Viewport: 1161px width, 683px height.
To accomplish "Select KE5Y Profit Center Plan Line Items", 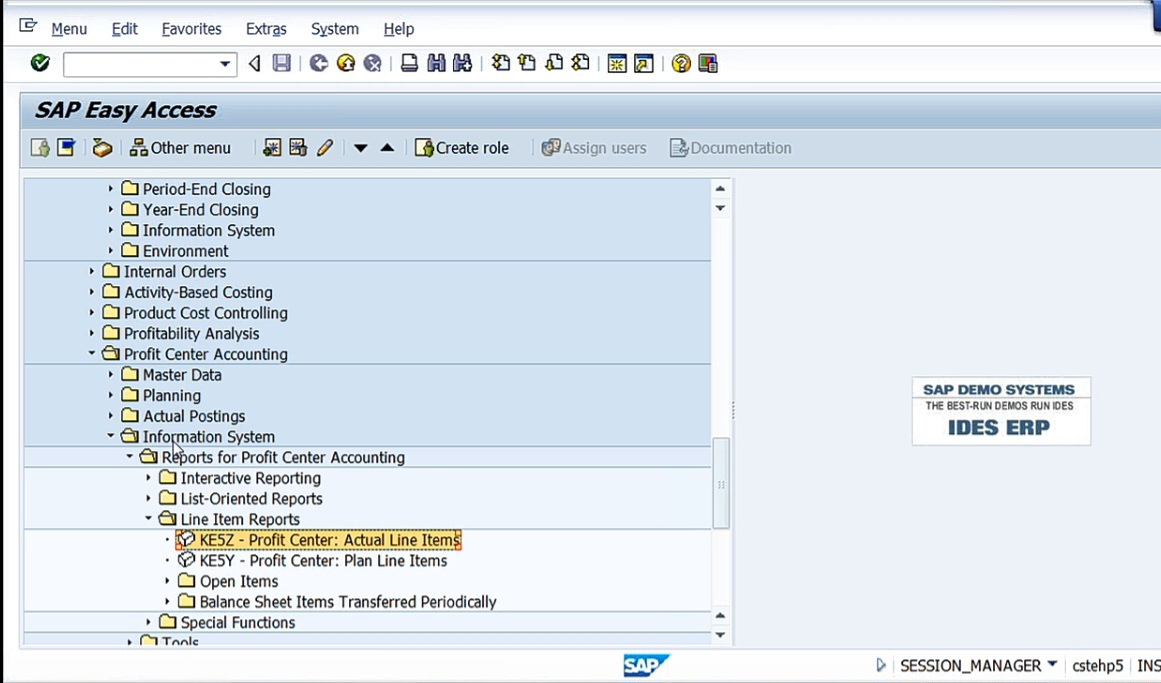I will pos(312,561).
